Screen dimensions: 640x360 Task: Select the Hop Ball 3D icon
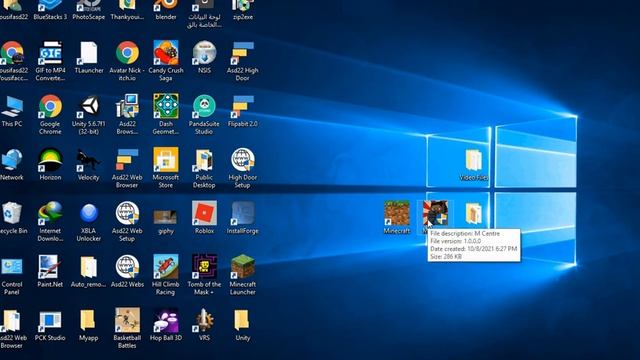[166, 324]
